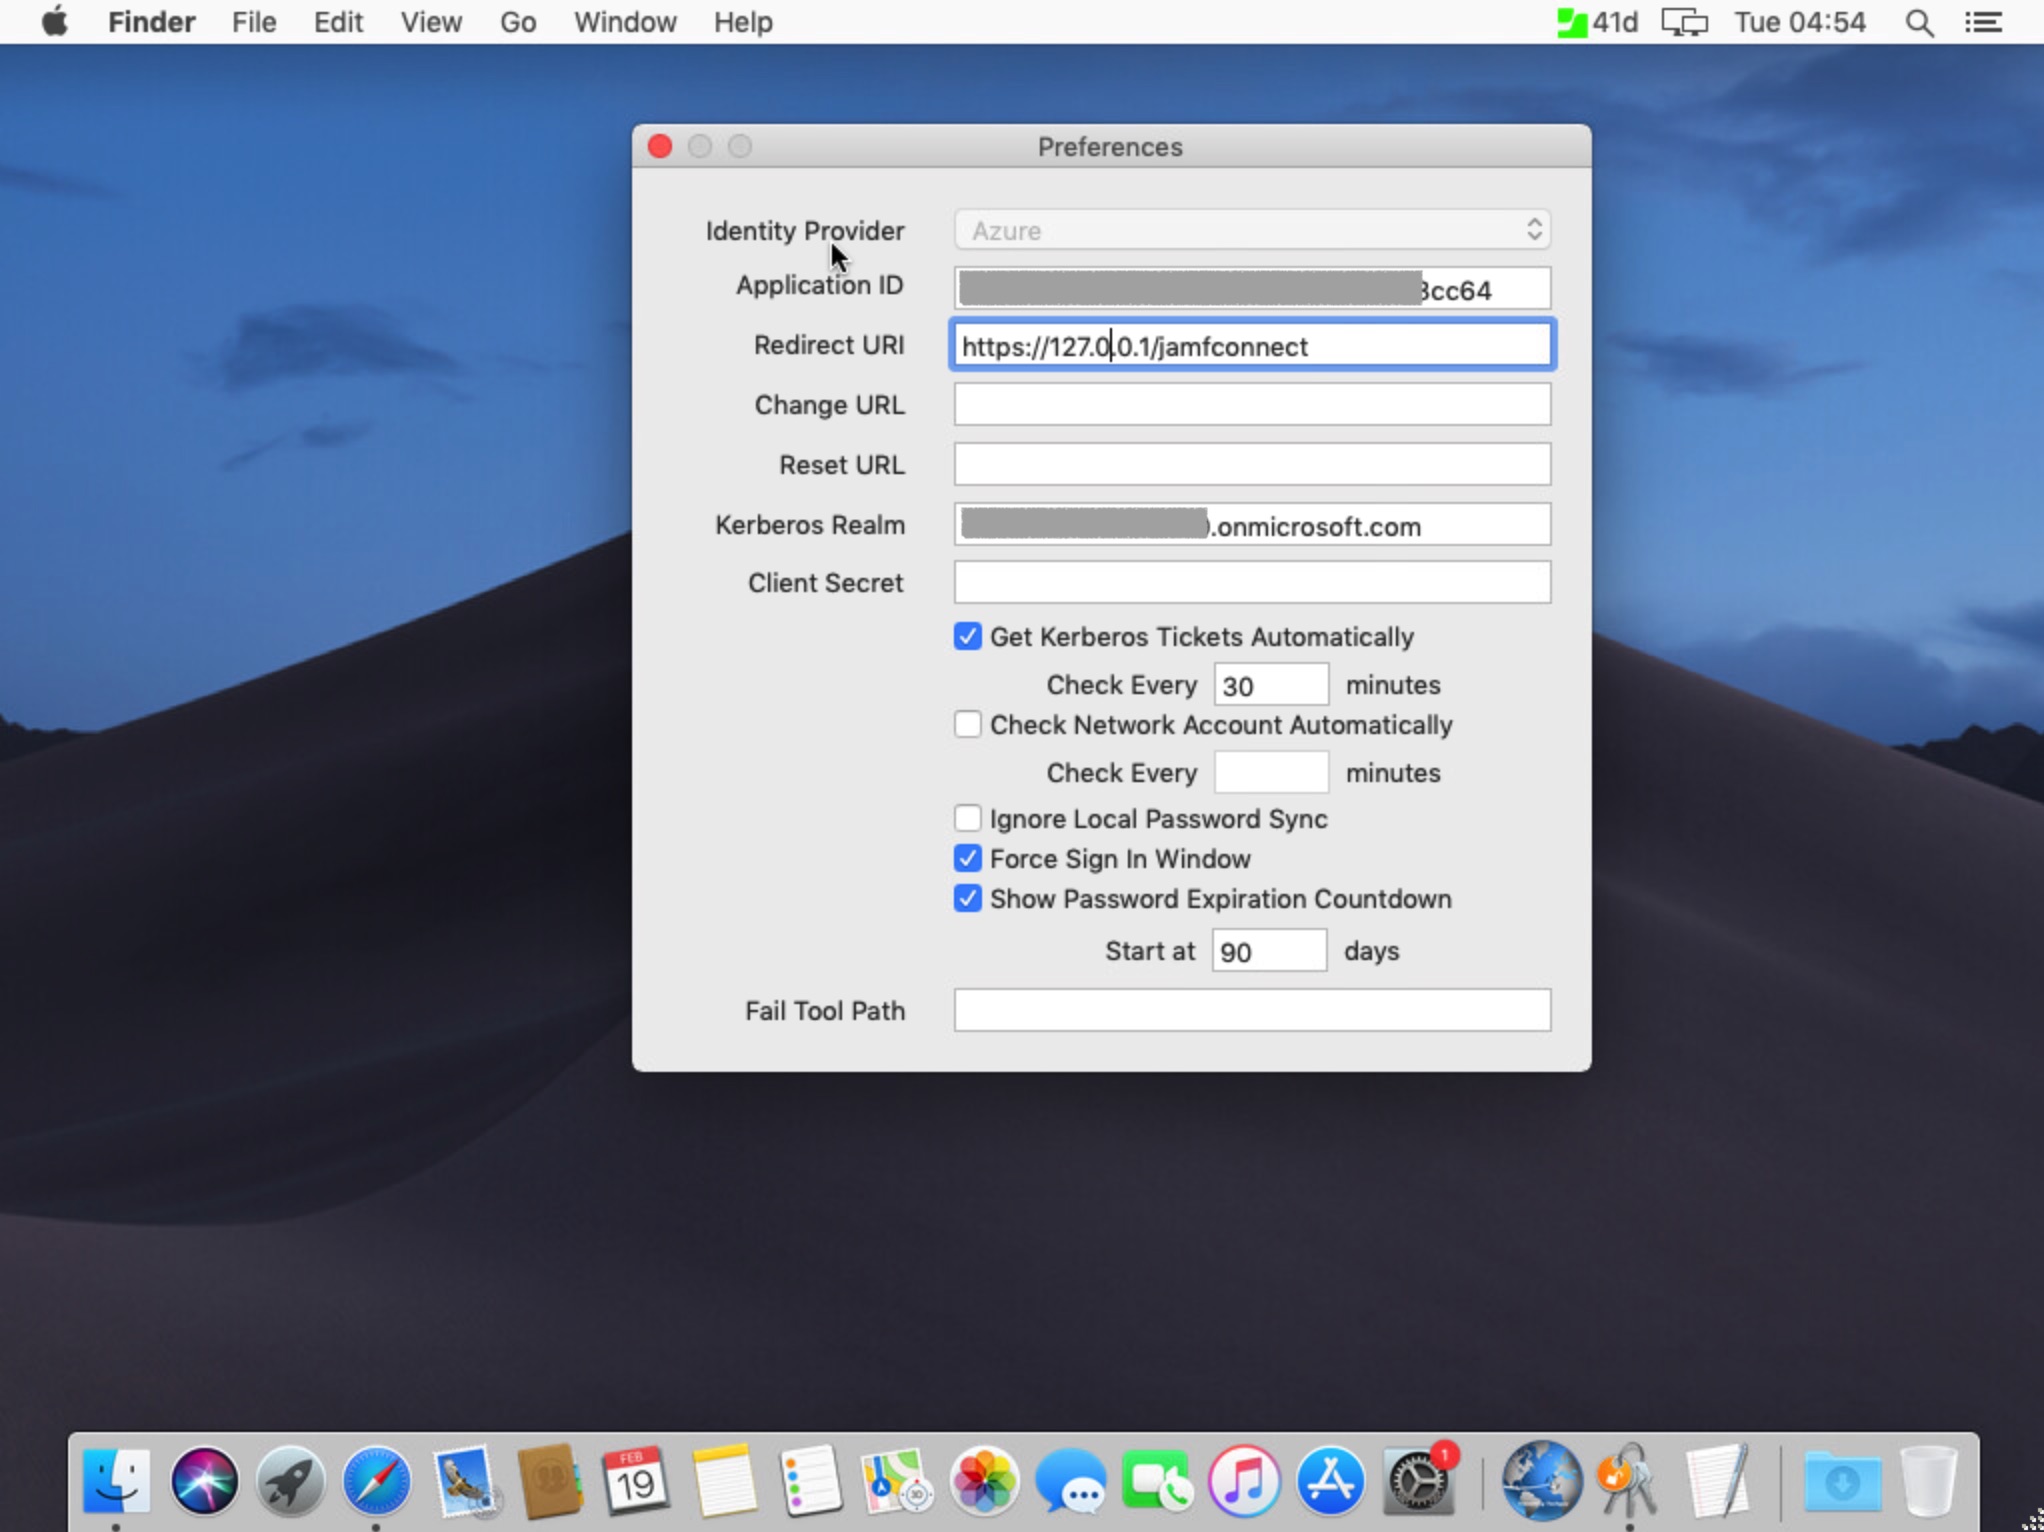Screen dimensions: 2044x1532
Task: Open the Window menu in menu bar
Action: [x=625, y=22]
